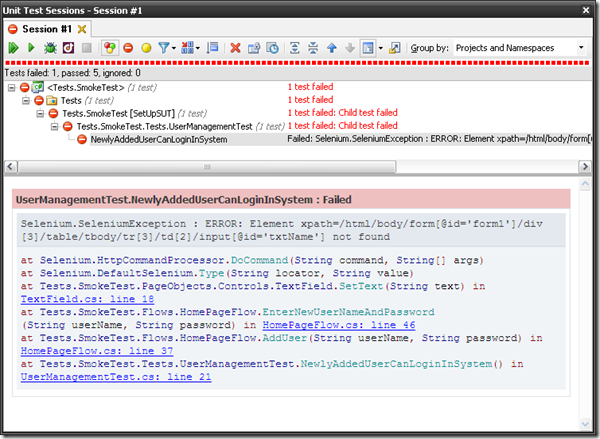Click the funnel filter icon
600x439 pixels.
(164, 48)
